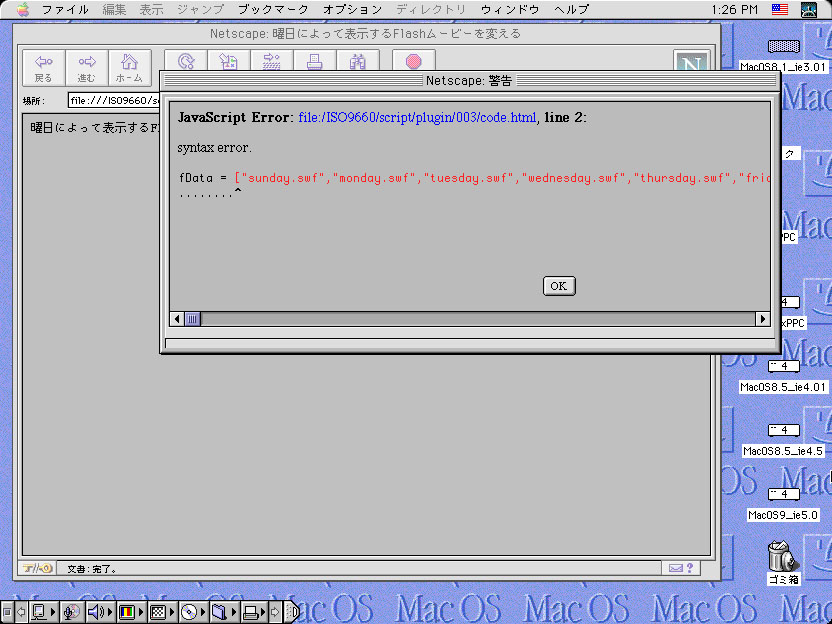832x624 pixels.
Task: Open the ヘルプ menu
Action: pyautogui.click(x=571, y=10)
